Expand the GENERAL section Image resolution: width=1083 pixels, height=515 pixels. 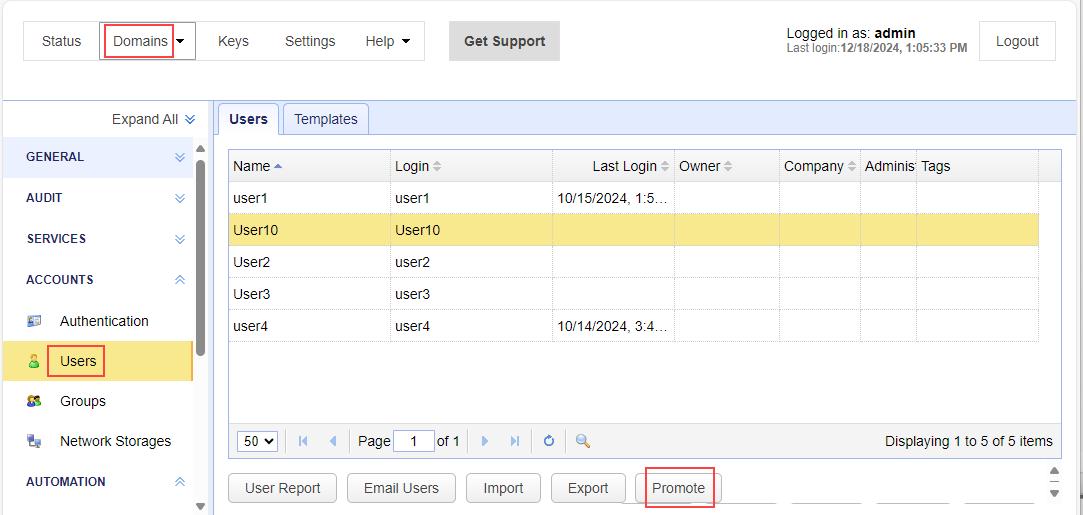coord(180,157)
